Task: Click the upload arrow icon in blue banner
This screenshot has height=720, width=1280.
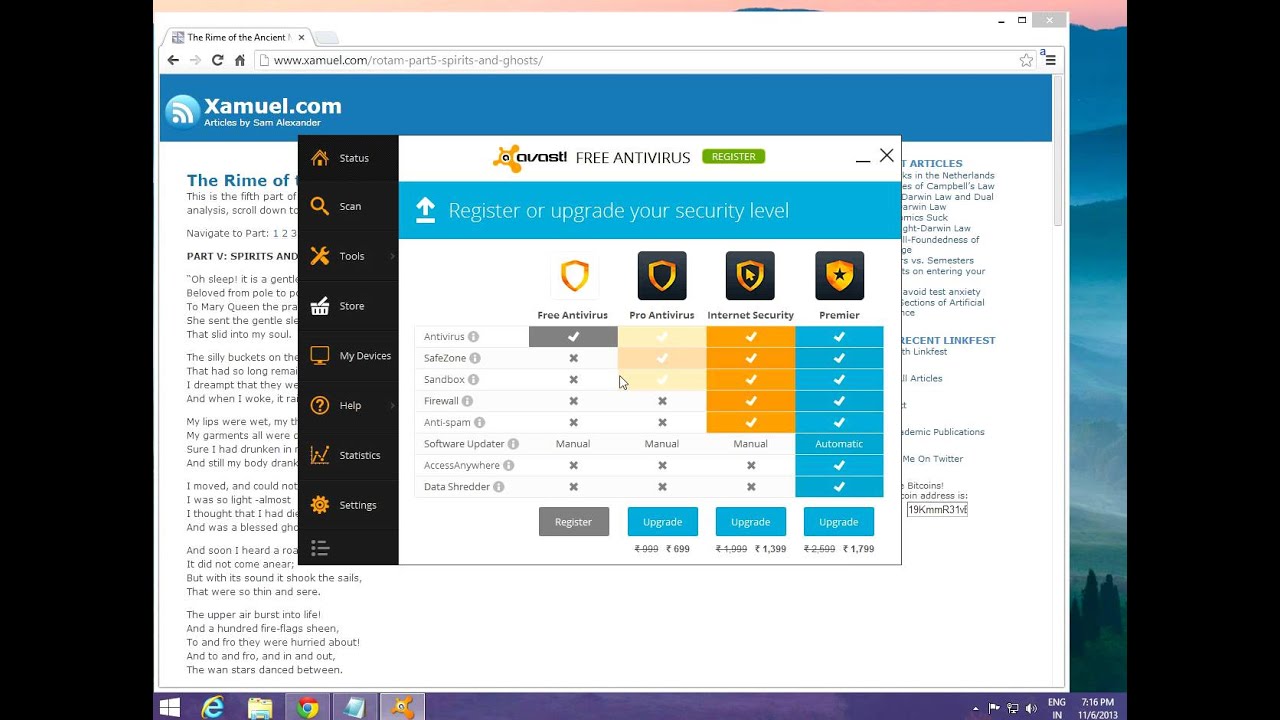Action: click(x=425, y=209)
